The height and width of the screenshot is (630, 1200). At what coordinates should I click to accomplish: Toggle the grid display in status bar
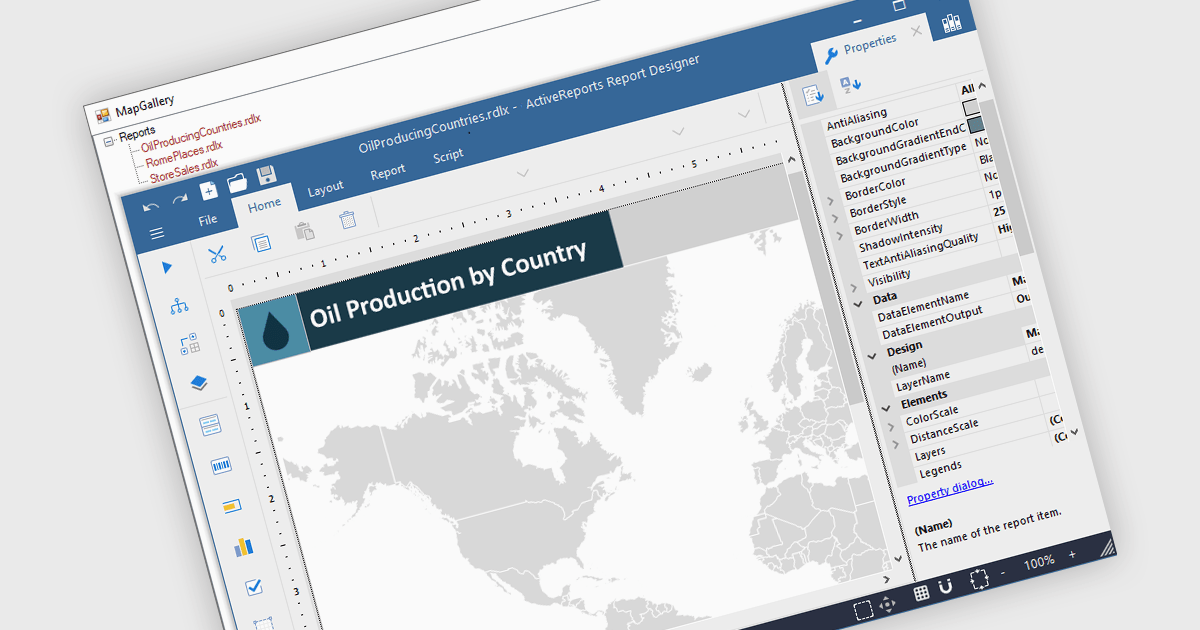[922, 593]
